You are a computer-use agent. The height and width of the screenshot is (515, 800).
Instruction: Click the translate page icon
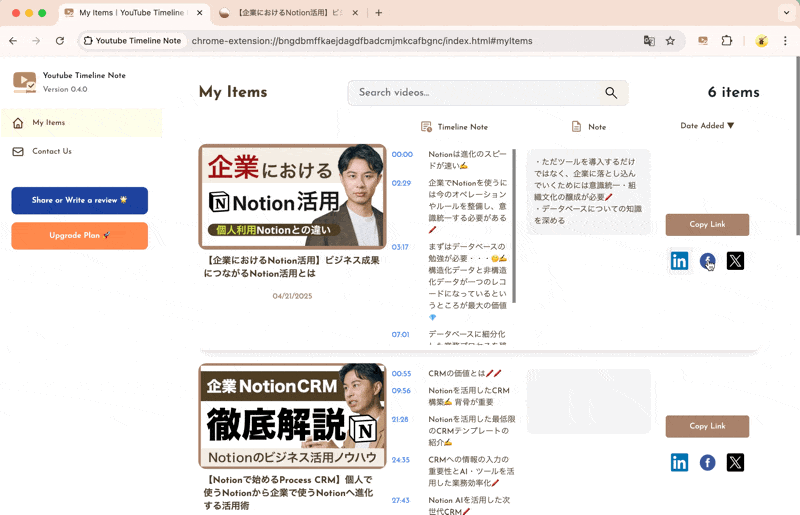[649, 41]
